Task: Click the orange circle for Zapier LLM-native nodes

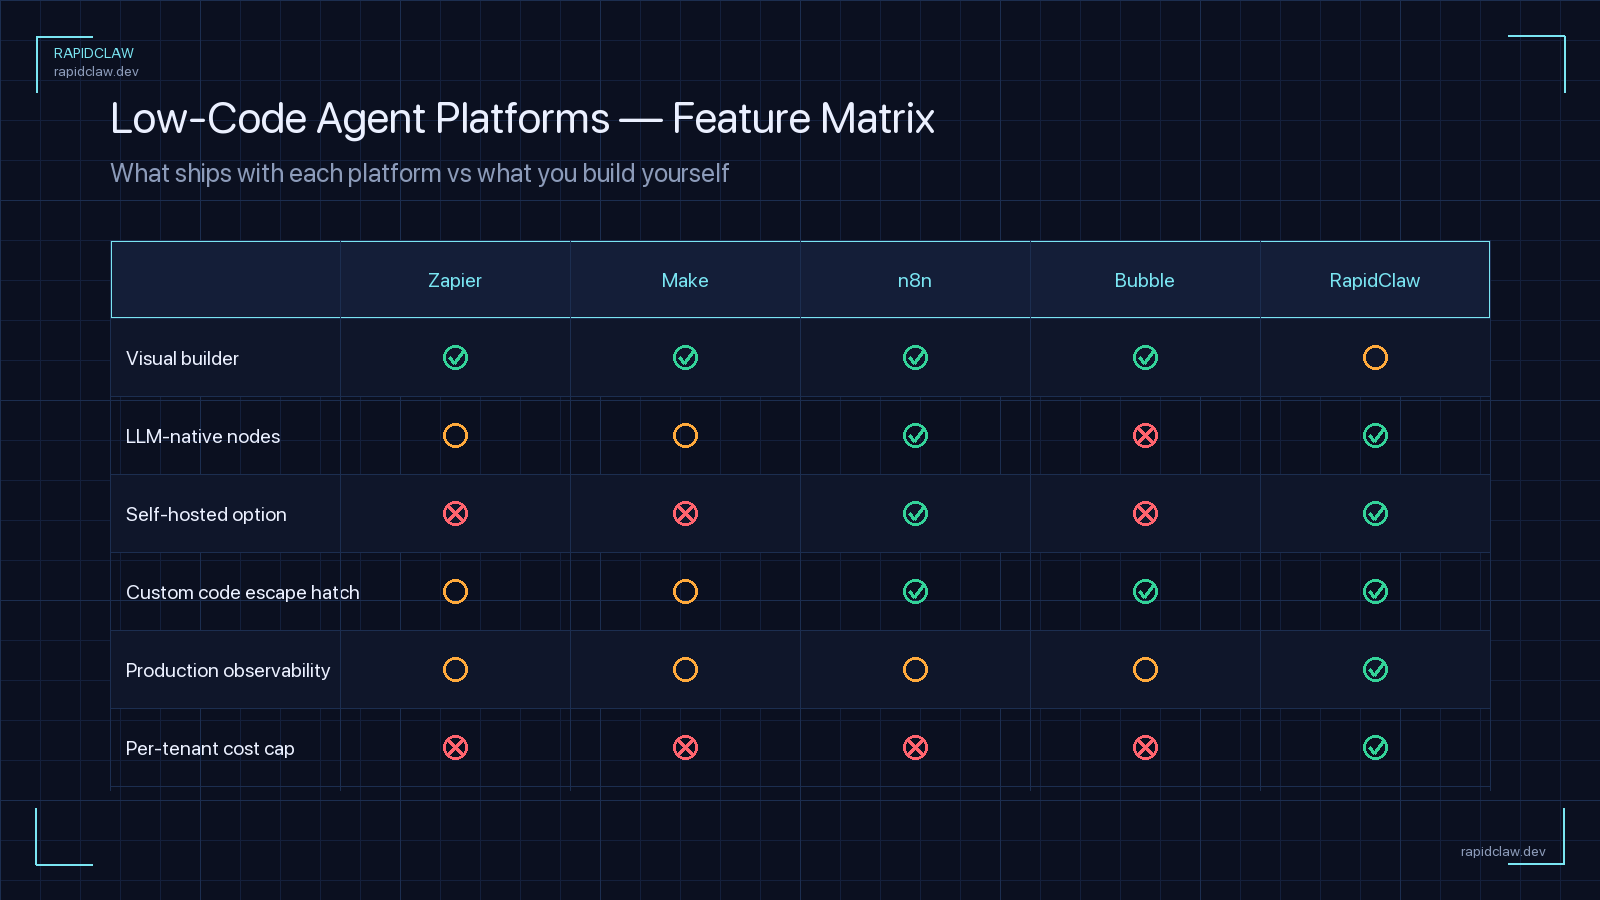Action: (x=455, y=435)
